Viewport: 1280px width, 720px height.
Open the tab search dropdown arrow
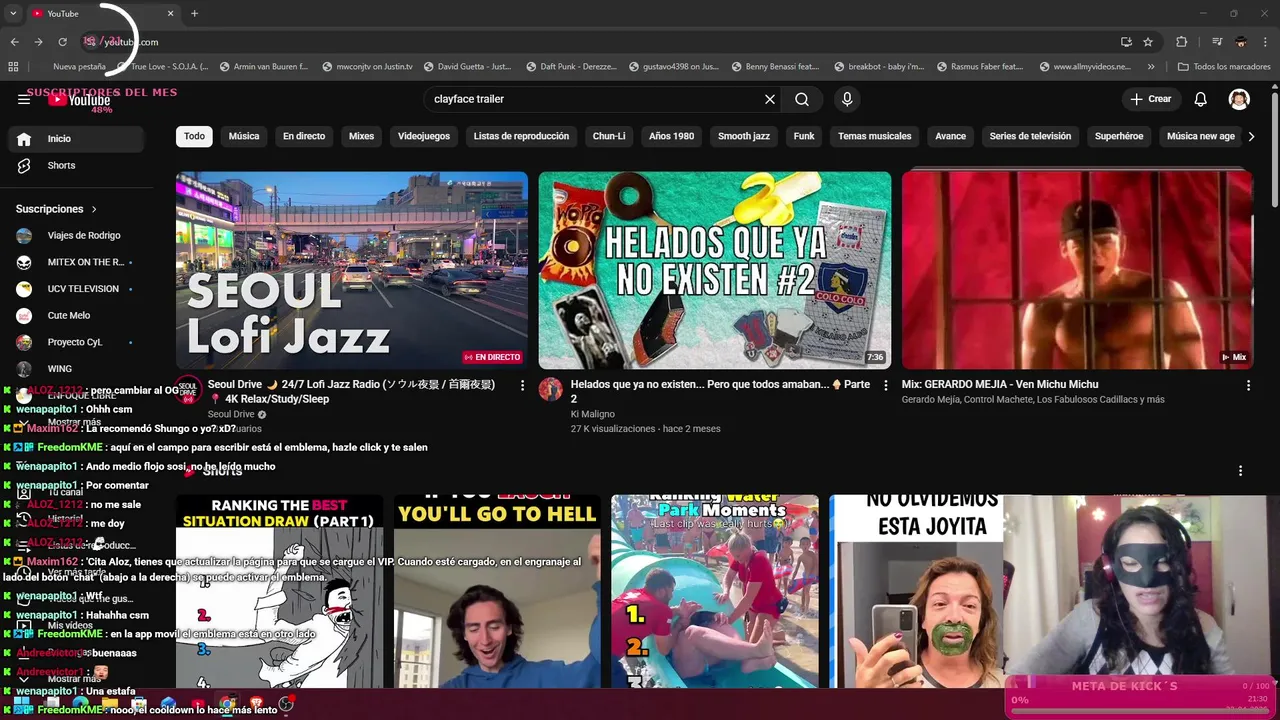13,13
